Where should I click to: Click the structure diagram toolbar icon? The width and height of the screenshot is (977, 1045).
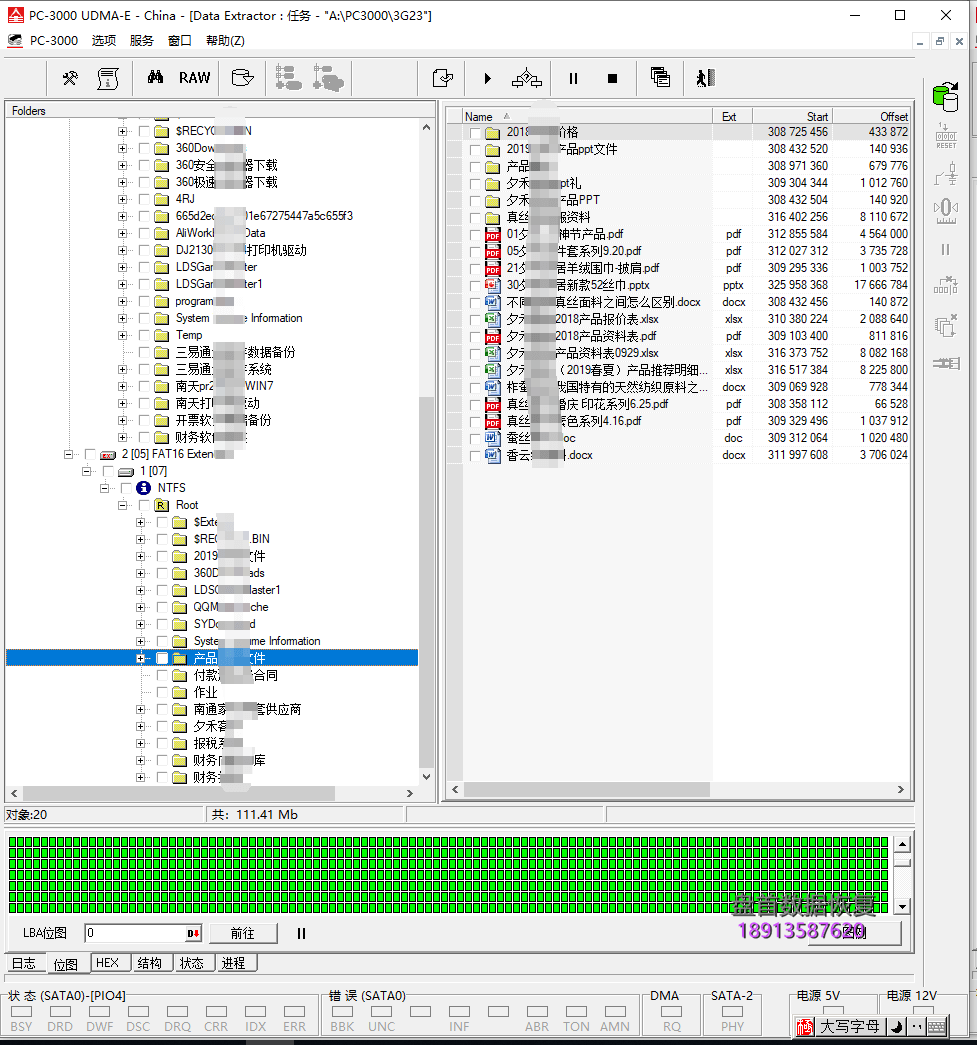click(x=526, y=79)
